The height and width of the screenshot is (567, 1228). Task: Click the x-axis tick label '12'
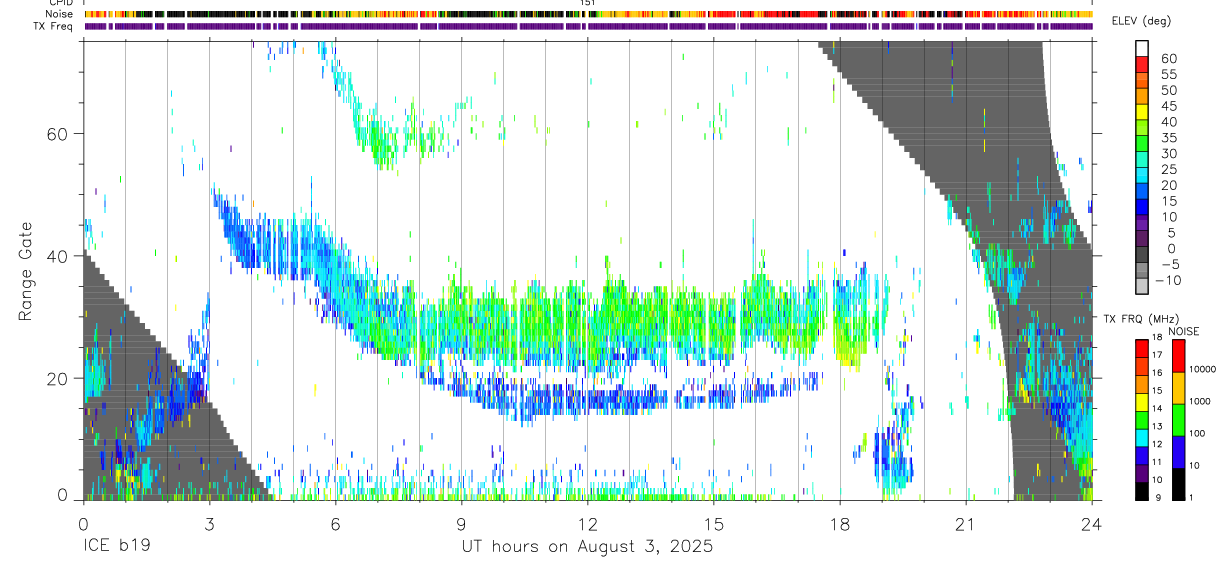[x=587, y=524]
